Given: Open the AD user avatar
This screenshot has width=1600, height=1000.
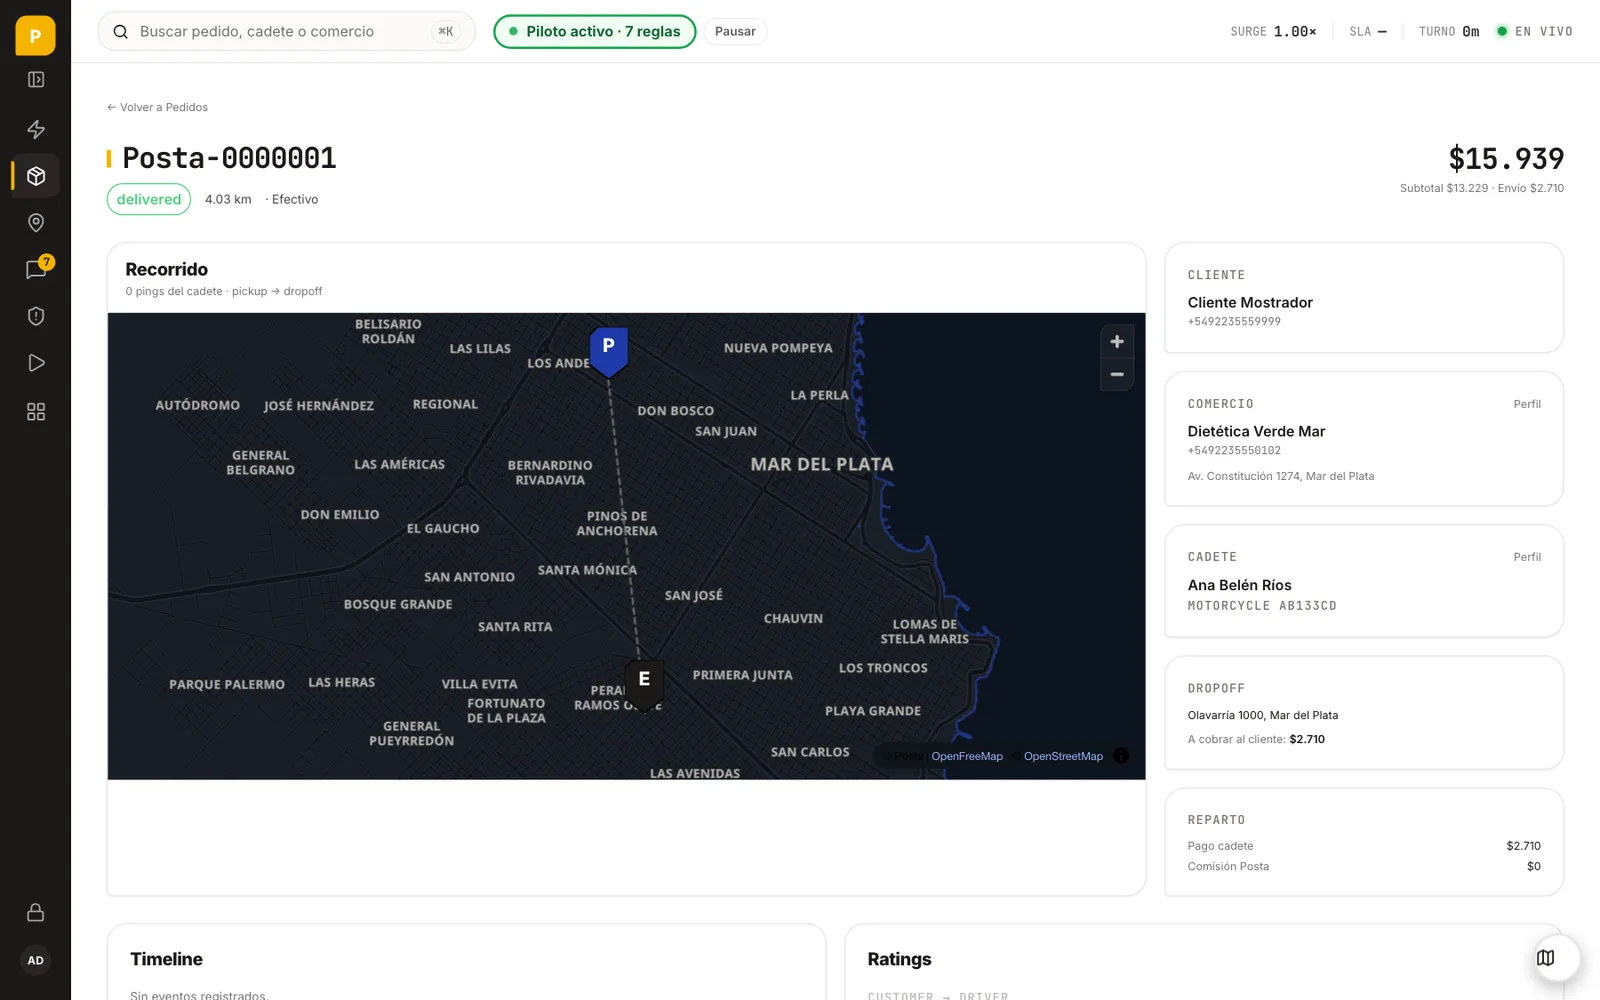Looking at the screenshot, I should pos(36,961).
